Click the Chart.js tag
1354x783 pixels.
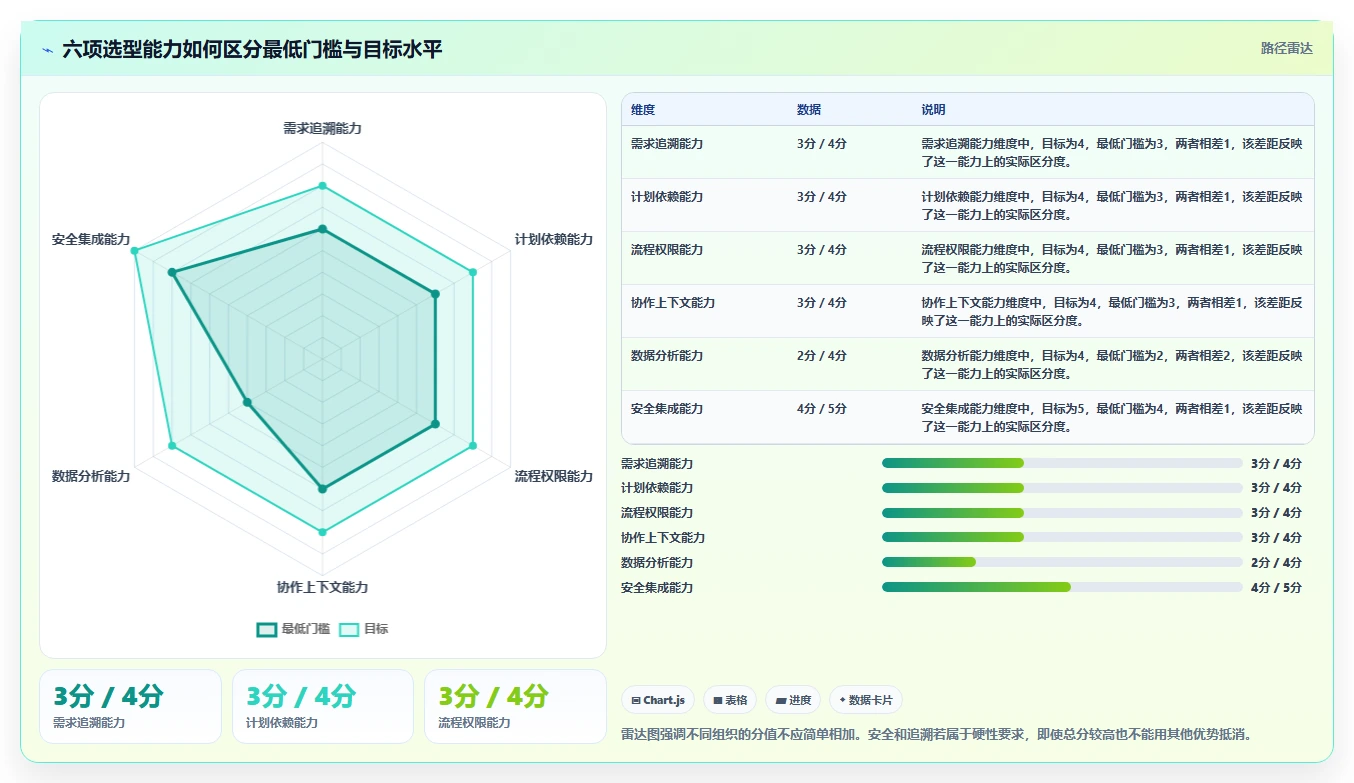coord(658,700)
